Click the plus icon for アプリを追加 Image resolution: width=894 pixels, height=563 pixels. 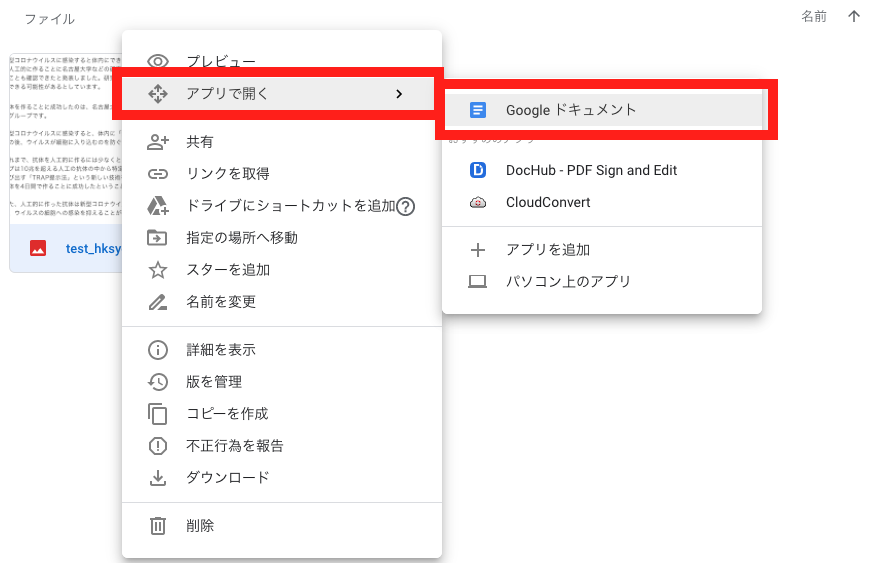pyautogui.click(x=478, y=250)
